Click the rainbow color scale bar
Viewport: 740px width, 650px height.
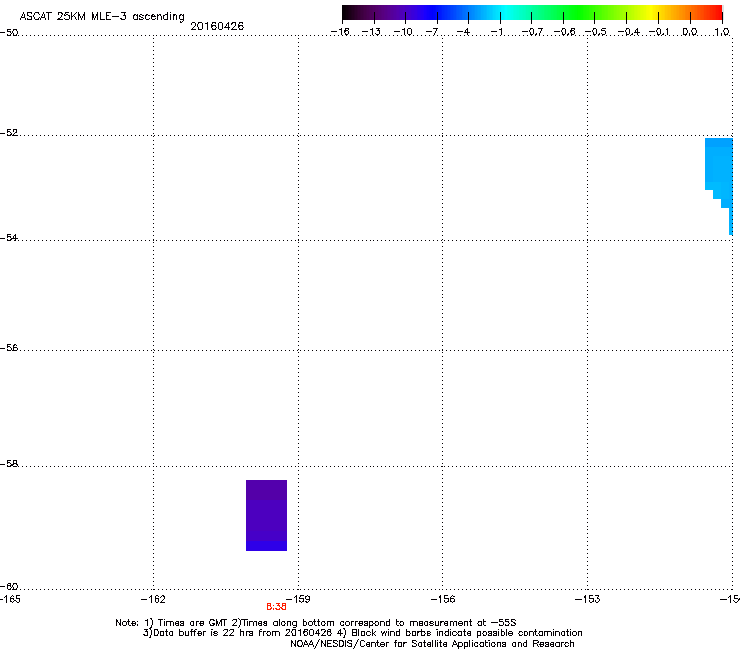click(x=532, y=13)
